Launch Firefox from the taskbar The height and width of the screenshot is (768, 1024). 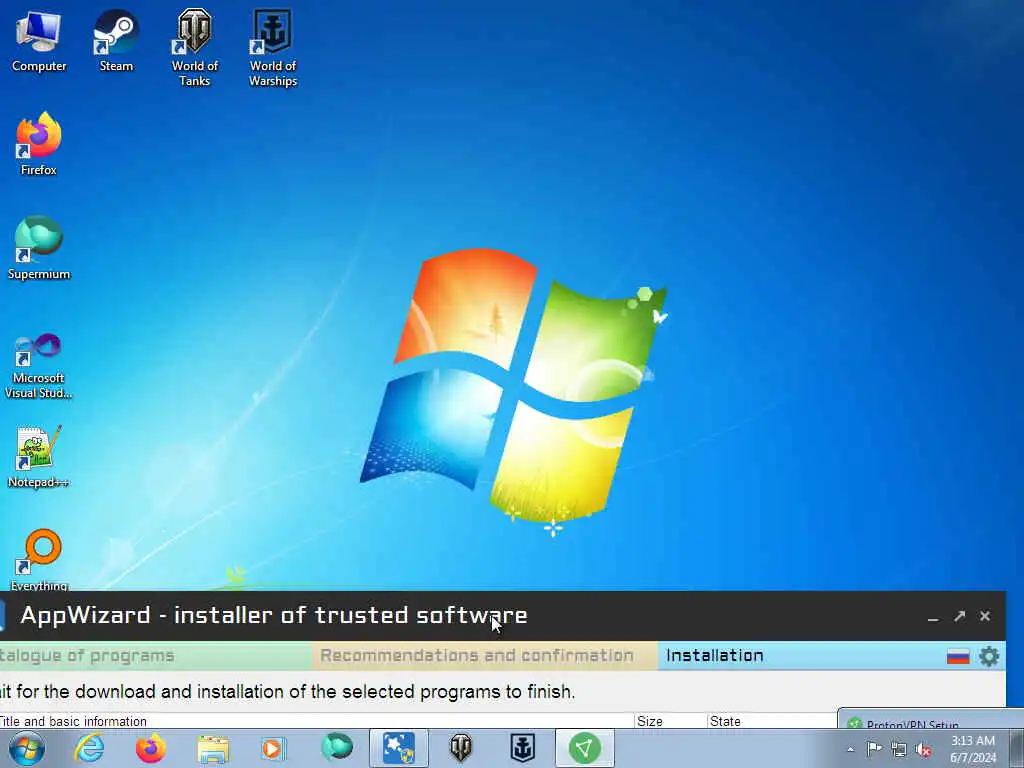[x=150, y=748]
